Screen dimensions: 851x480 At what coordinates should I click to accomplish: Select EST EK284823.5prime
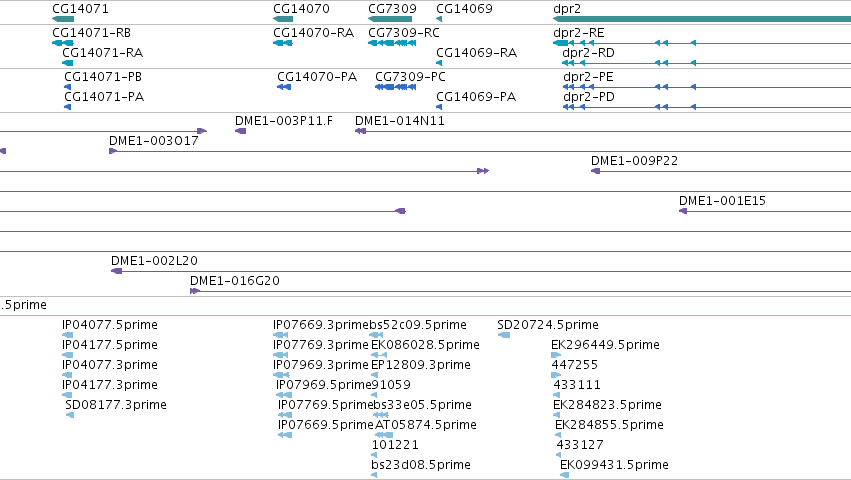click(x=607, y=406)
